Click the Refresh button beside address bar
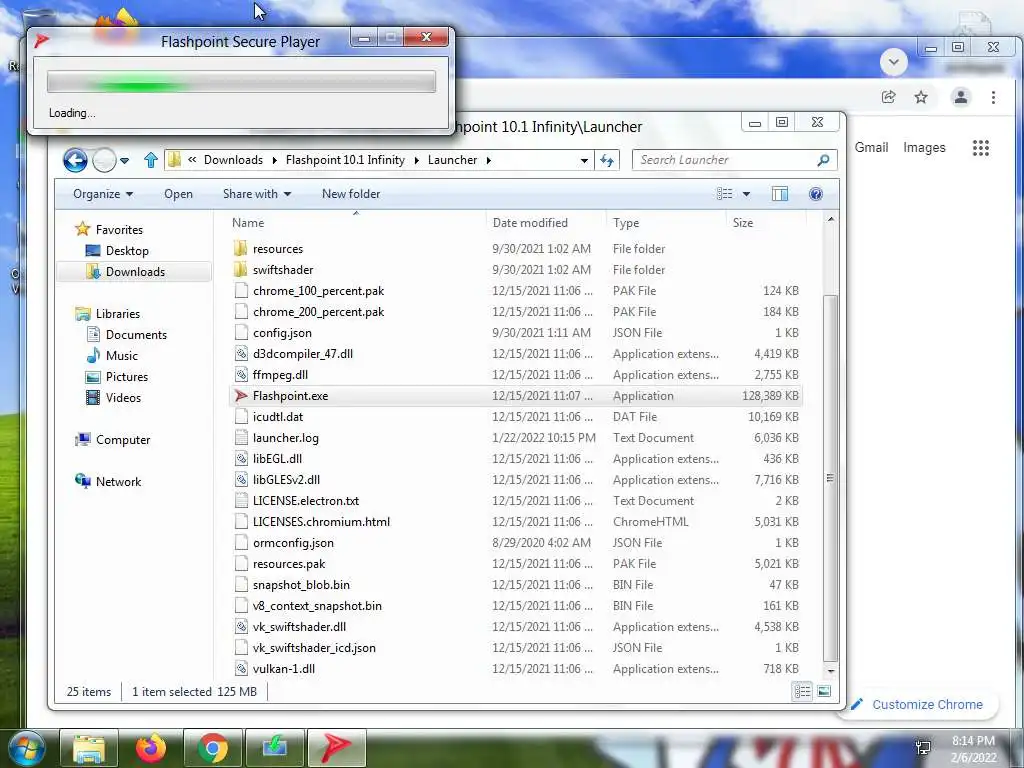 [x=607, y=160]
